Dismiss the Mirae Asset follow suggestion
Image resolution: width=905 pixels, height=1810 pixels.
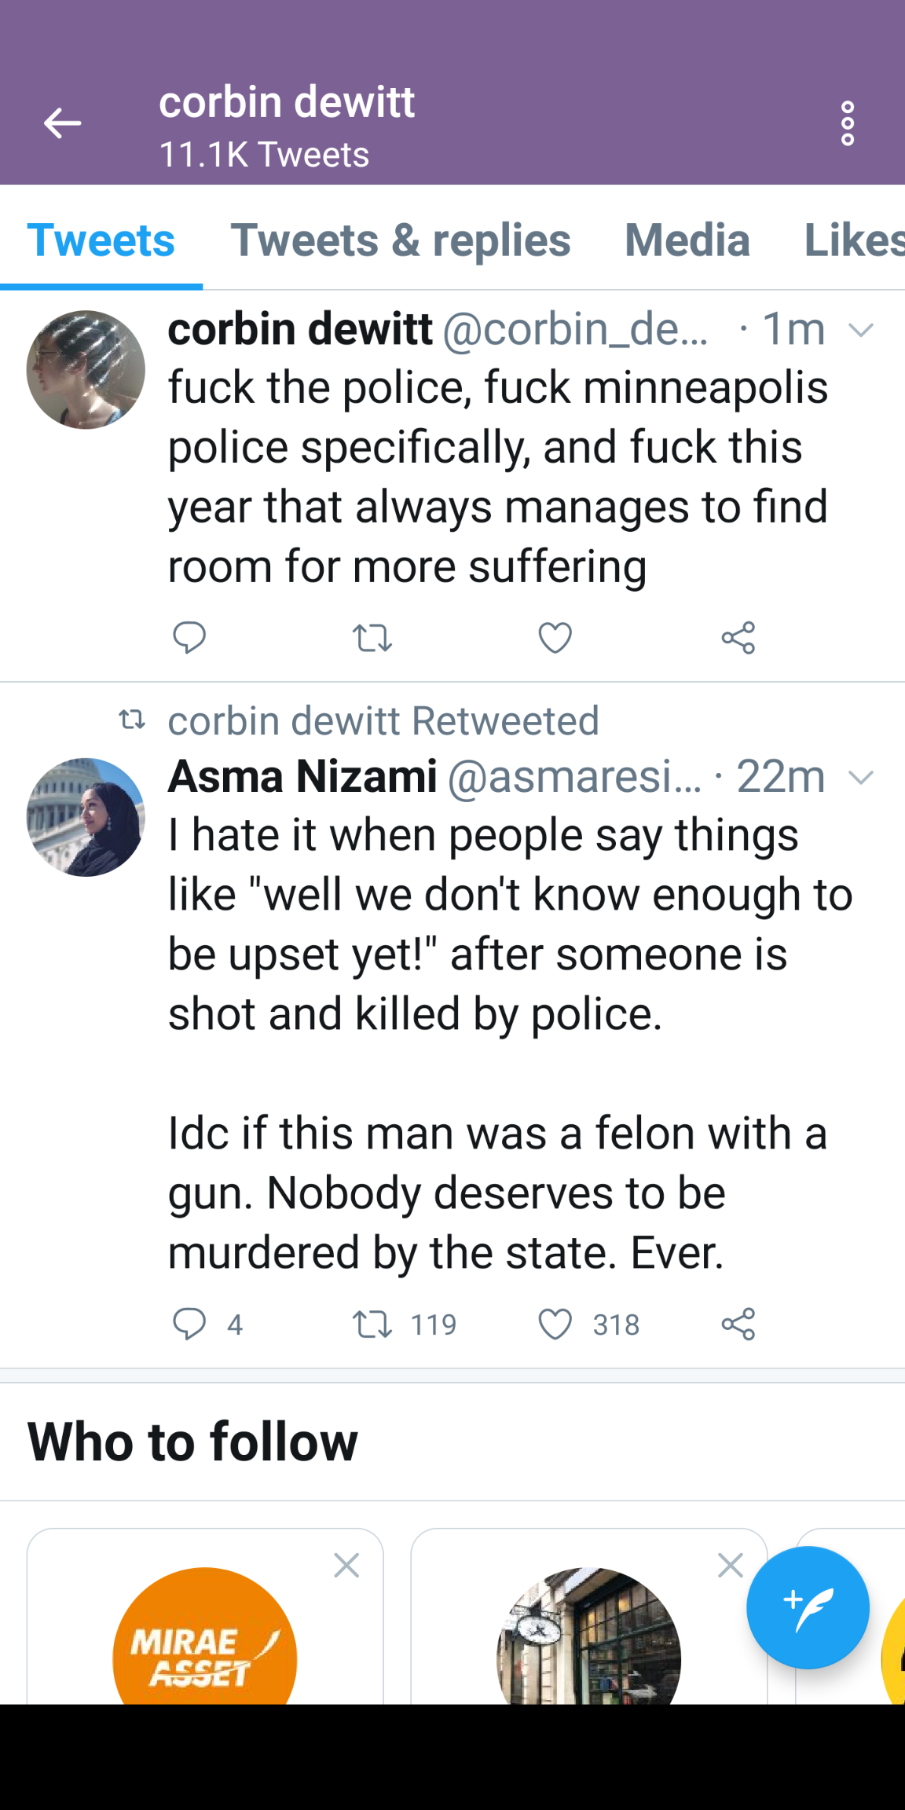[346, 1565]
